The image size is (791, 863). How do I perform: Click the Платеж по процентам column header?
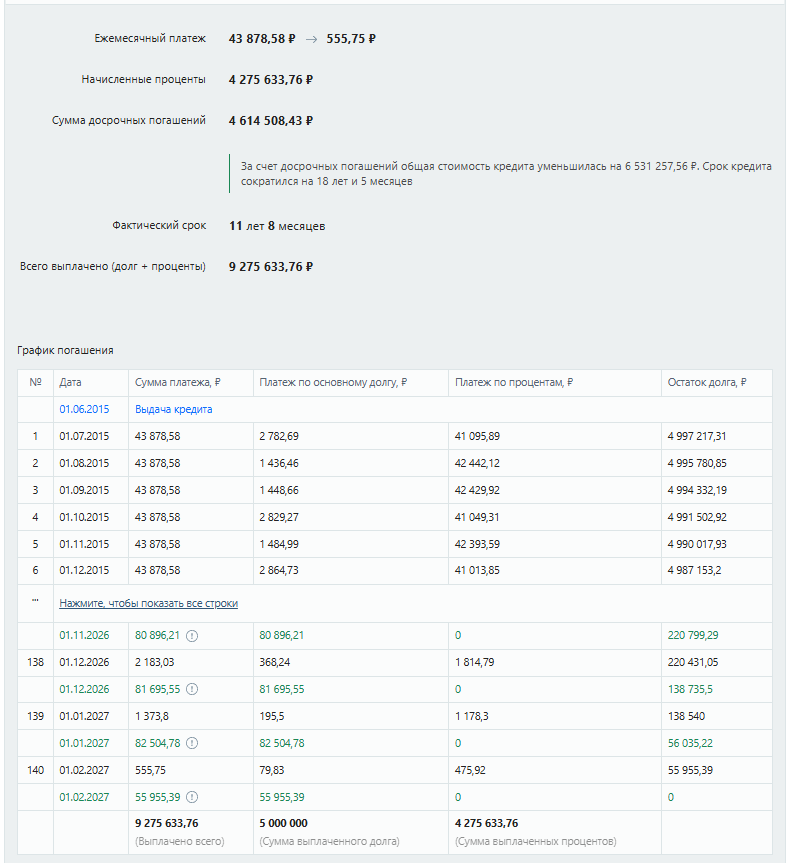point(514,383)
